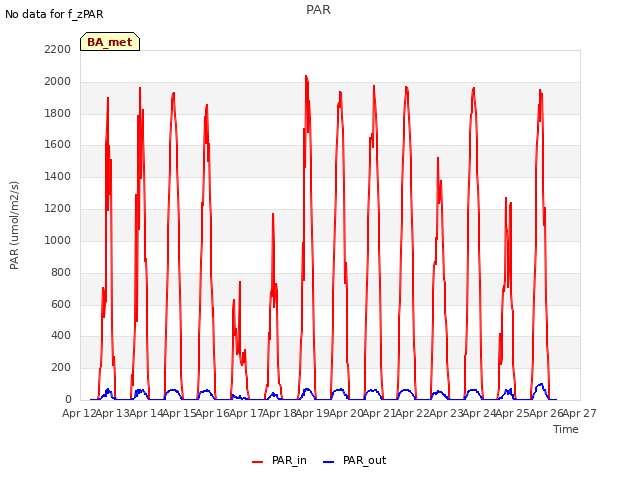Screen dimensions: 640x480
Task: Click the last PAR_out peak near 100
Action: point(541,384)
